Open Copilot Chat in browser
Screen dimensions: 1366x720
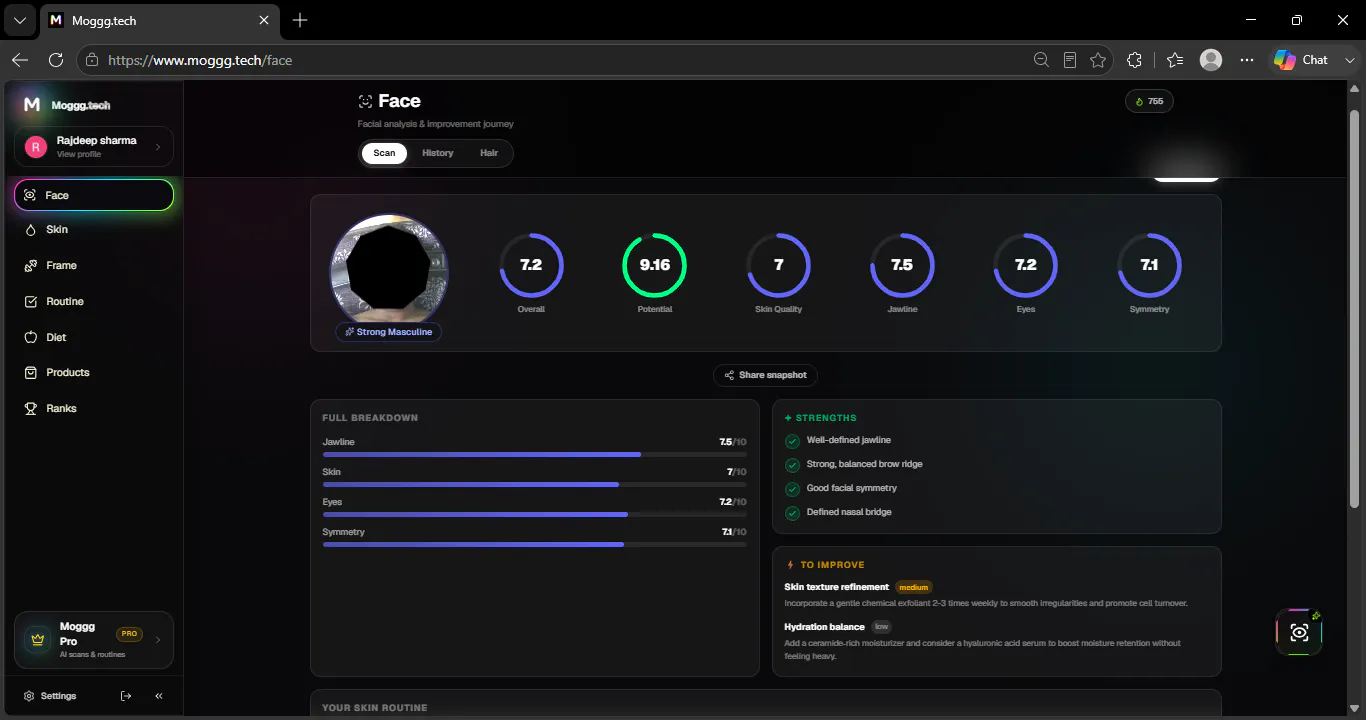(x=1301, y=60)
